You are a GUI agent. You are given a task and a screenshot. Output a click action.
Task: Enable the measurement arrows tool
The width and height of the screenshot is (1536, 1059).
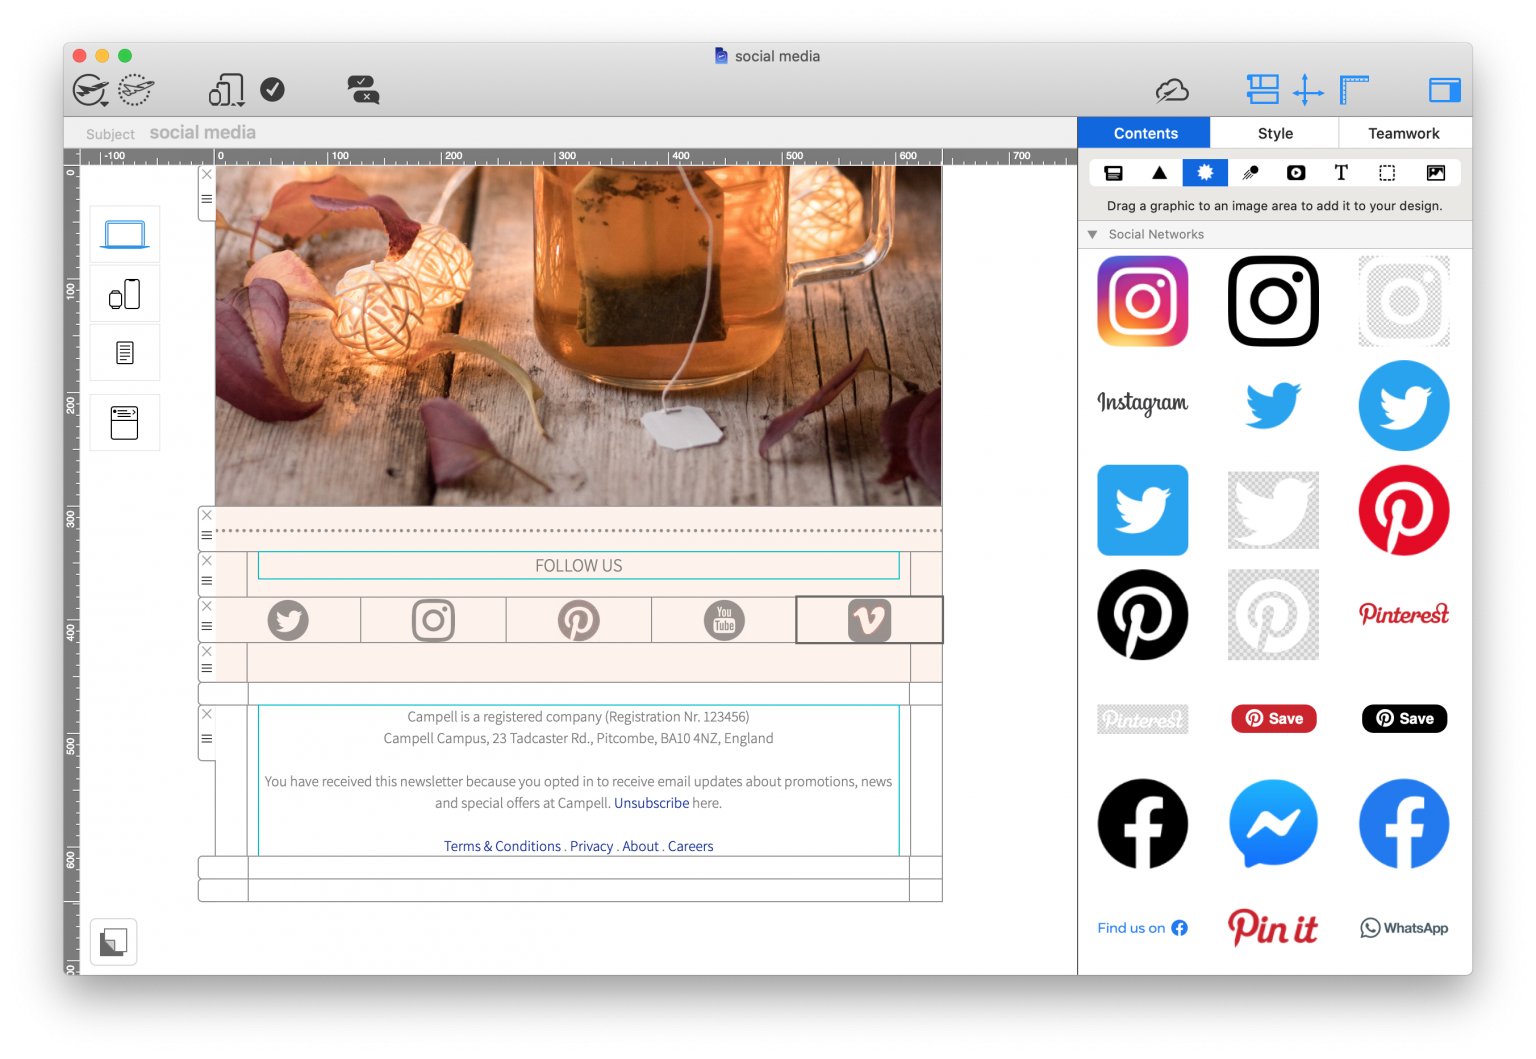click(1308, 90)
